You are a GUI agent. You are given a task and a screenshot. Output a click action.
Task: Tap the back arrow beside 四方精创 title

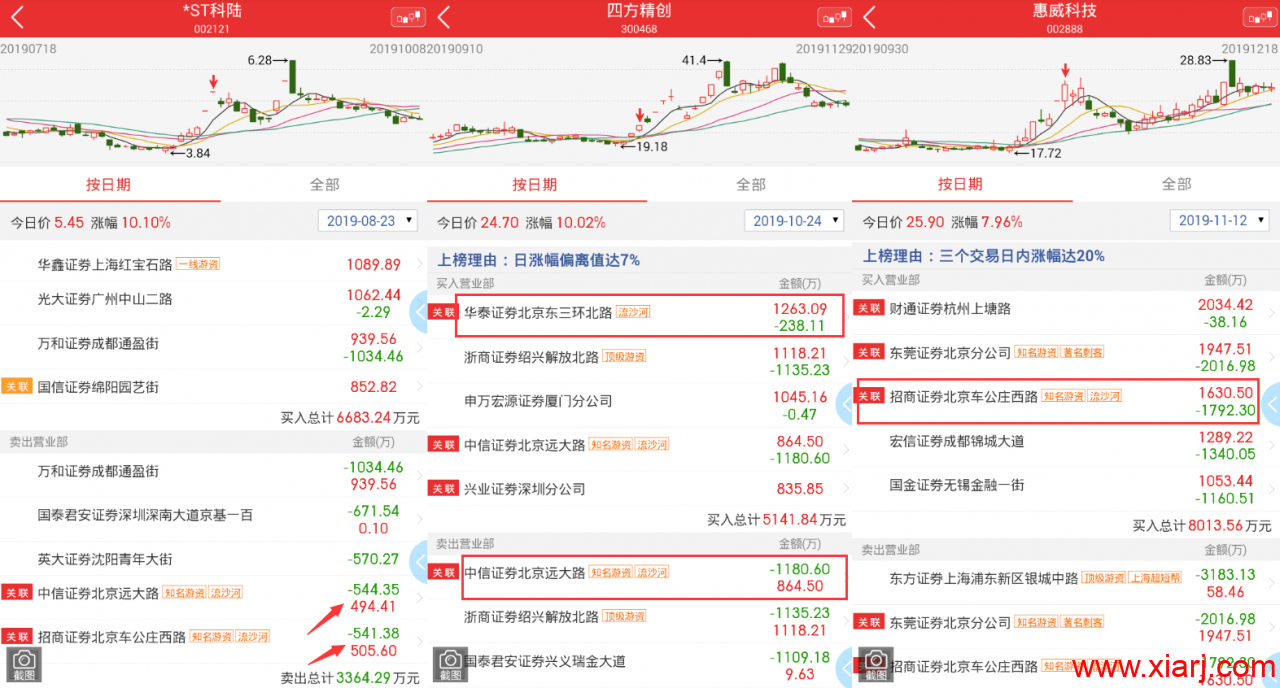pyautogui.click(x=444, y=18)
